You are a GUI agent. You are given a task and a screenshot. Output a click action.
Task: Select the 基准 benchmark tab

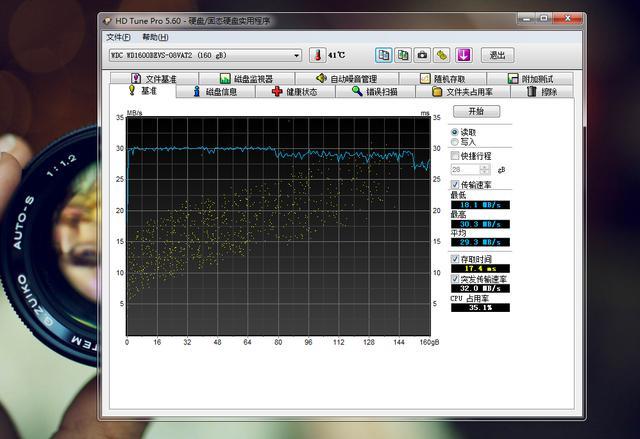point(143,91)
